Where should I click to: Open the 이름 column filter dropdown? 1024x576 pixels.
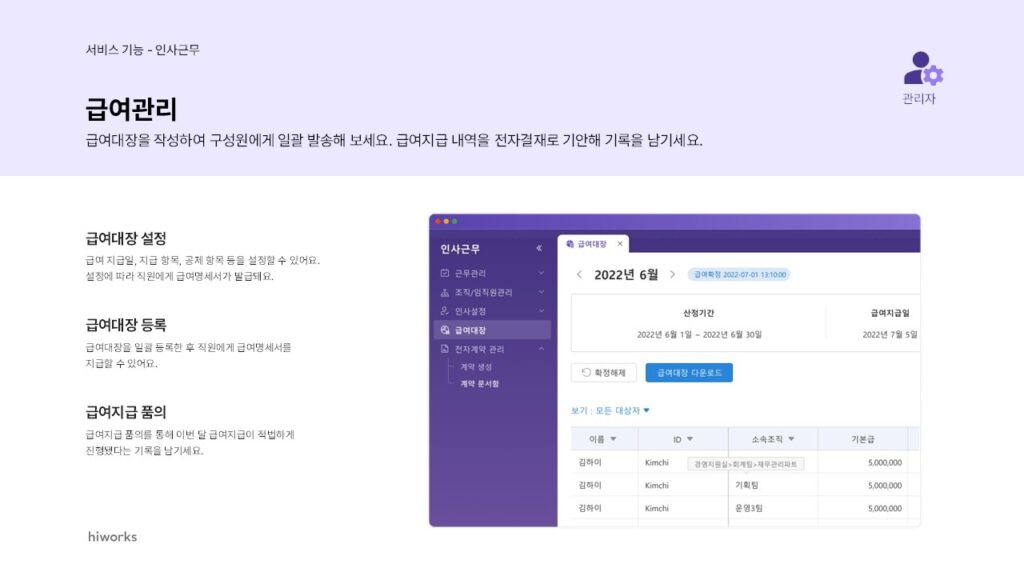pyautogui.click(x=613, y=439)
